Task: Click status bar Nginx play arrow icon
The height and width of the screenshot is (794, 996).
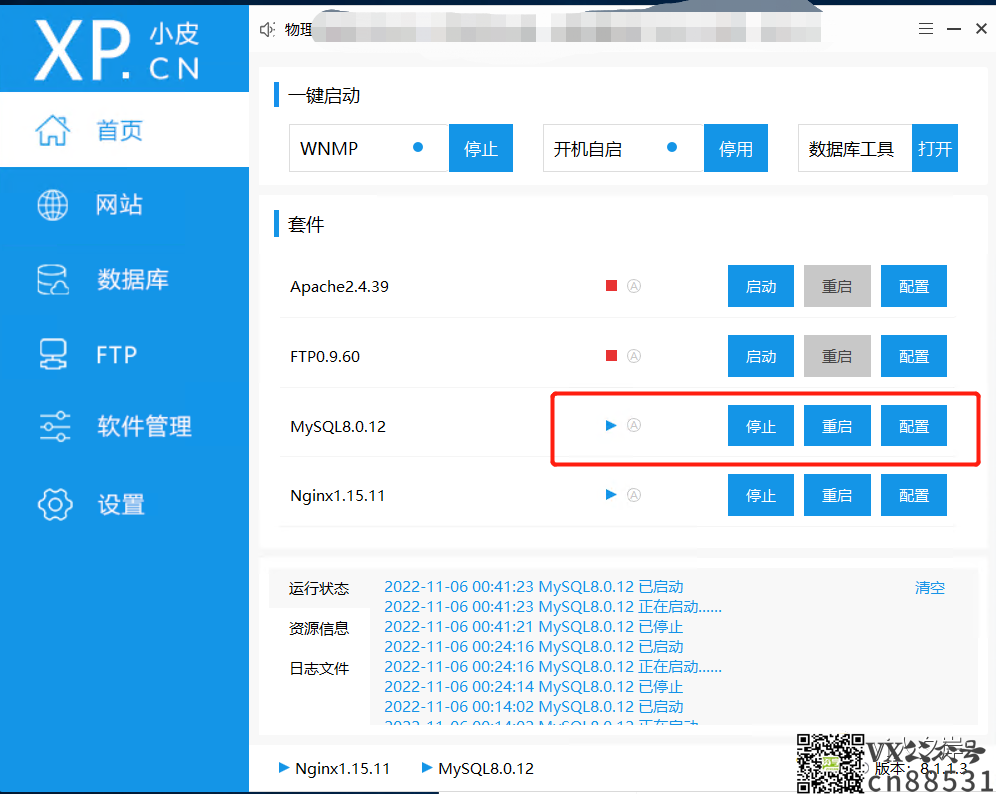Action: click(x=284, y=767)
